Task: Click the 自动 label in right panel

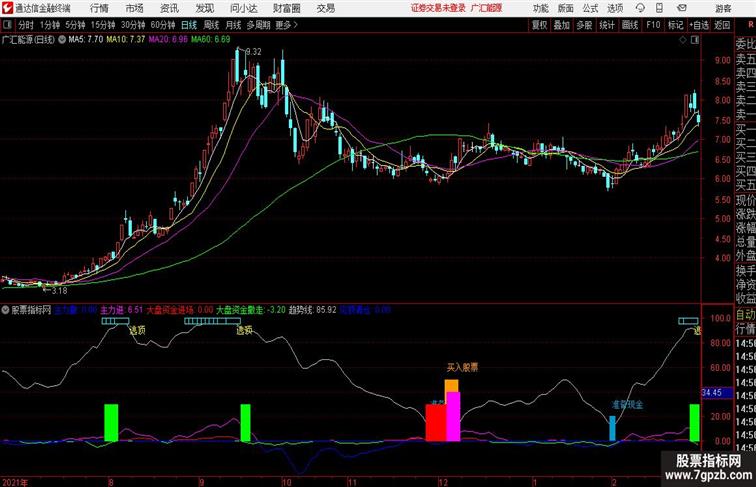Action: coord(745,315)
